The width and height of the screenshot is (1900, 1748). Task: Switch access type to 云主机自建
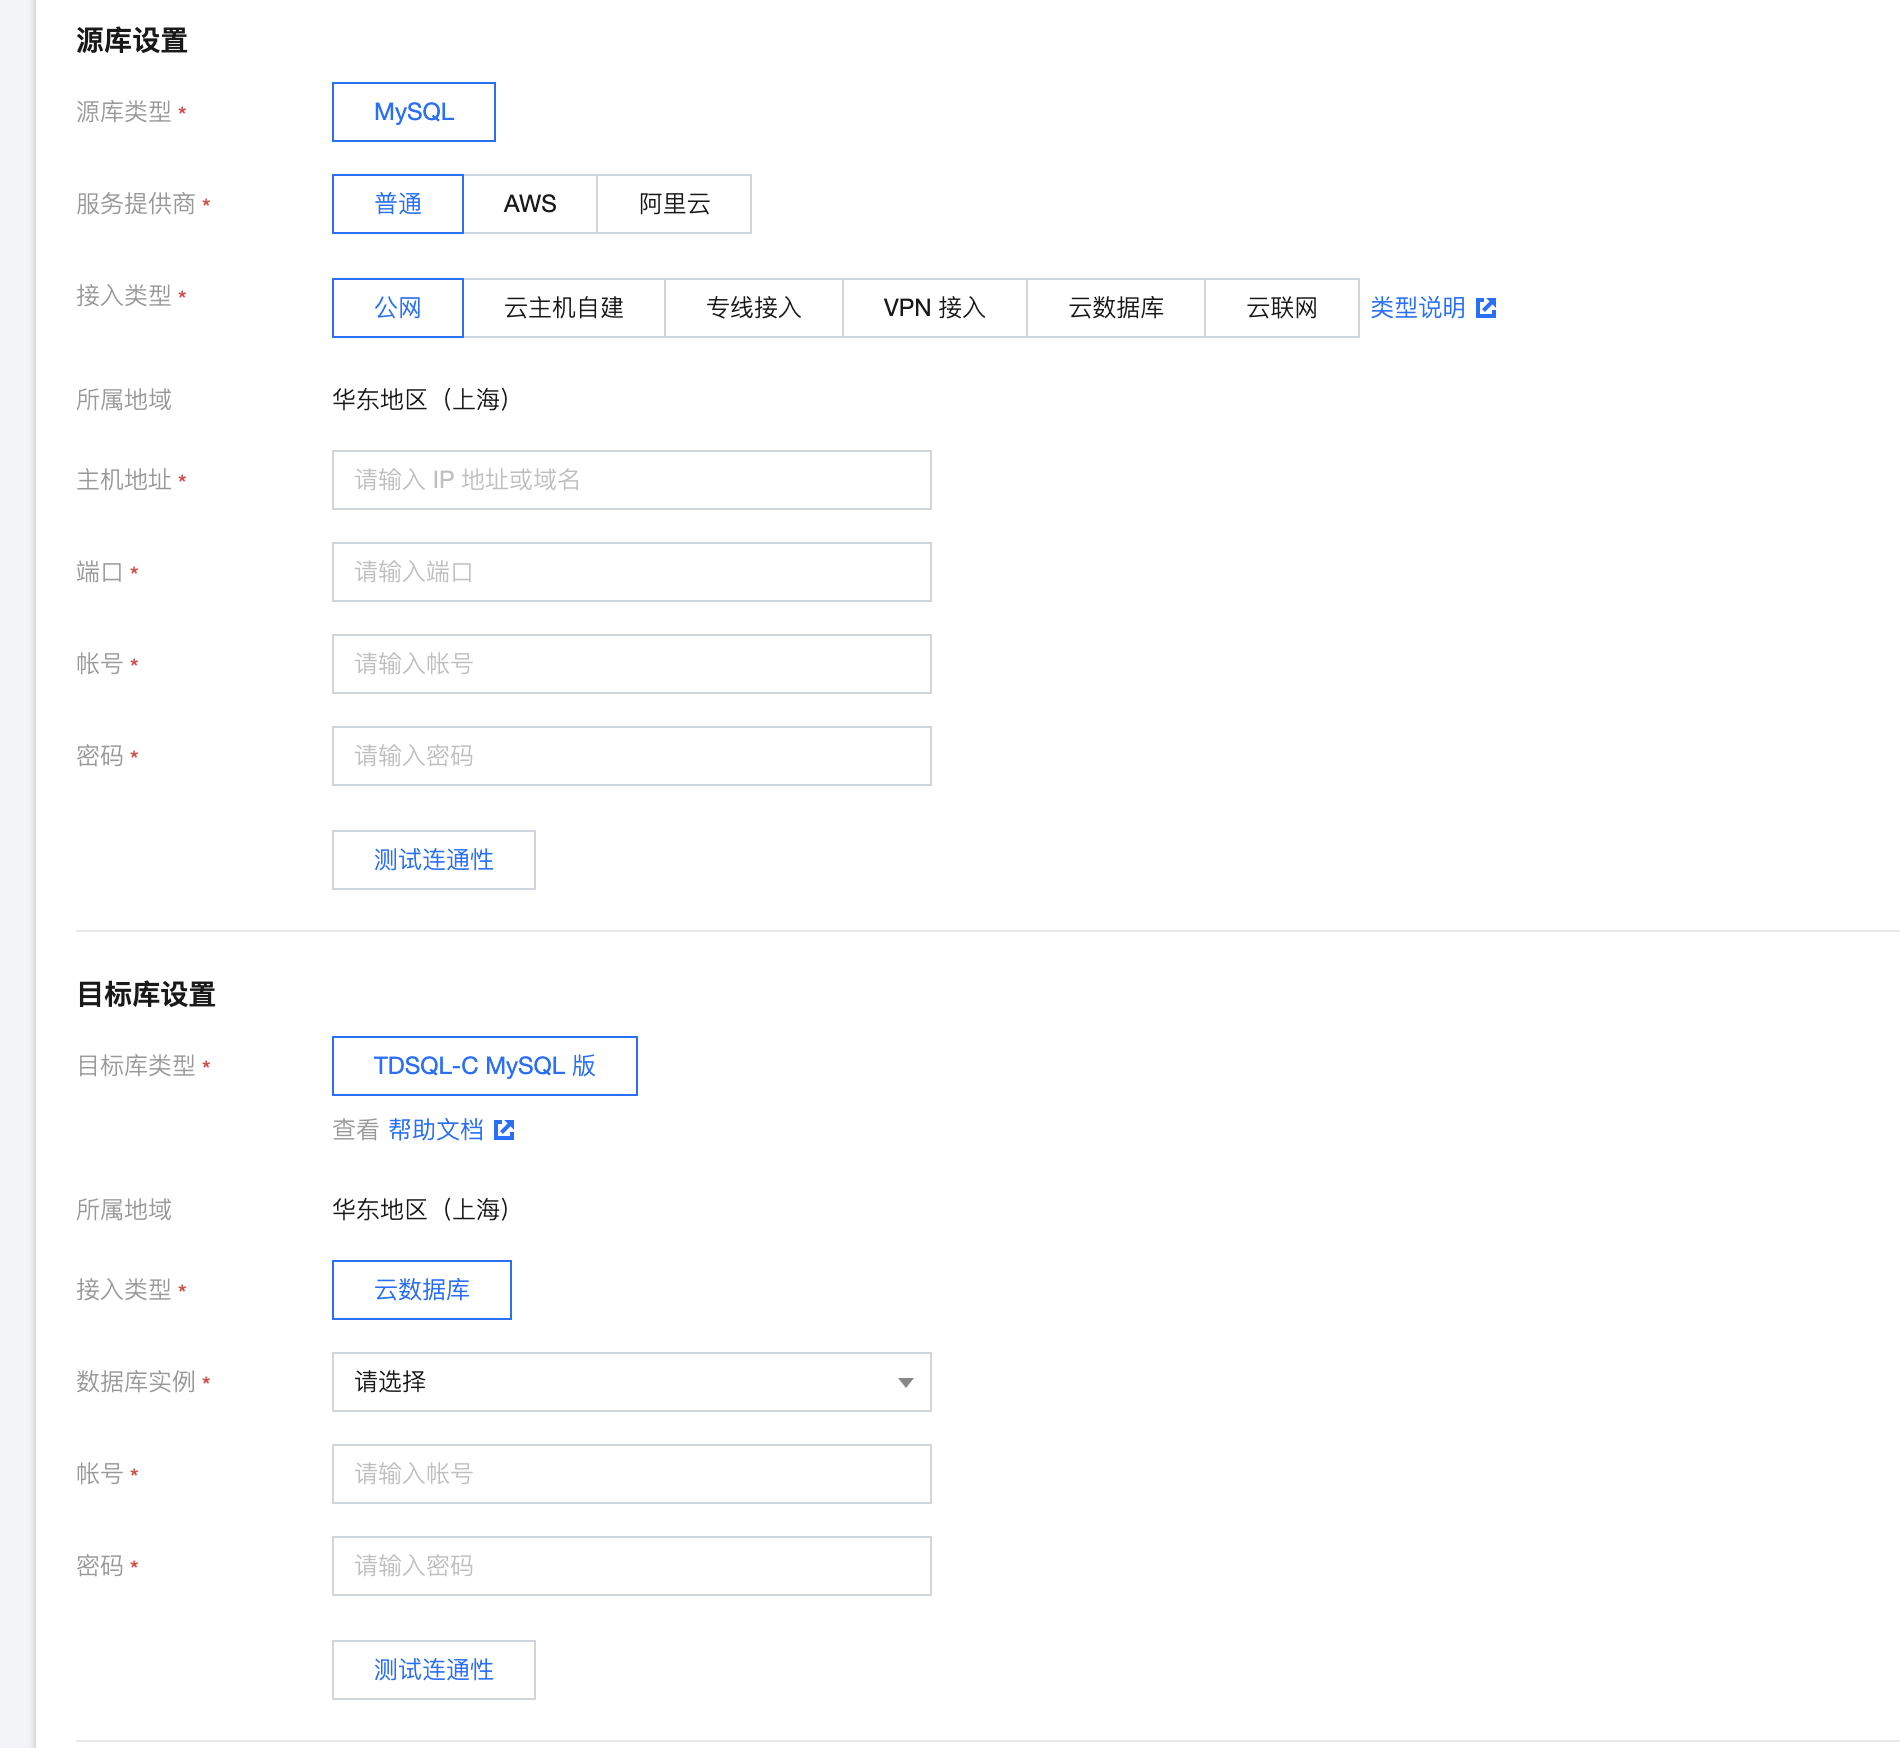tap(564, 308)
